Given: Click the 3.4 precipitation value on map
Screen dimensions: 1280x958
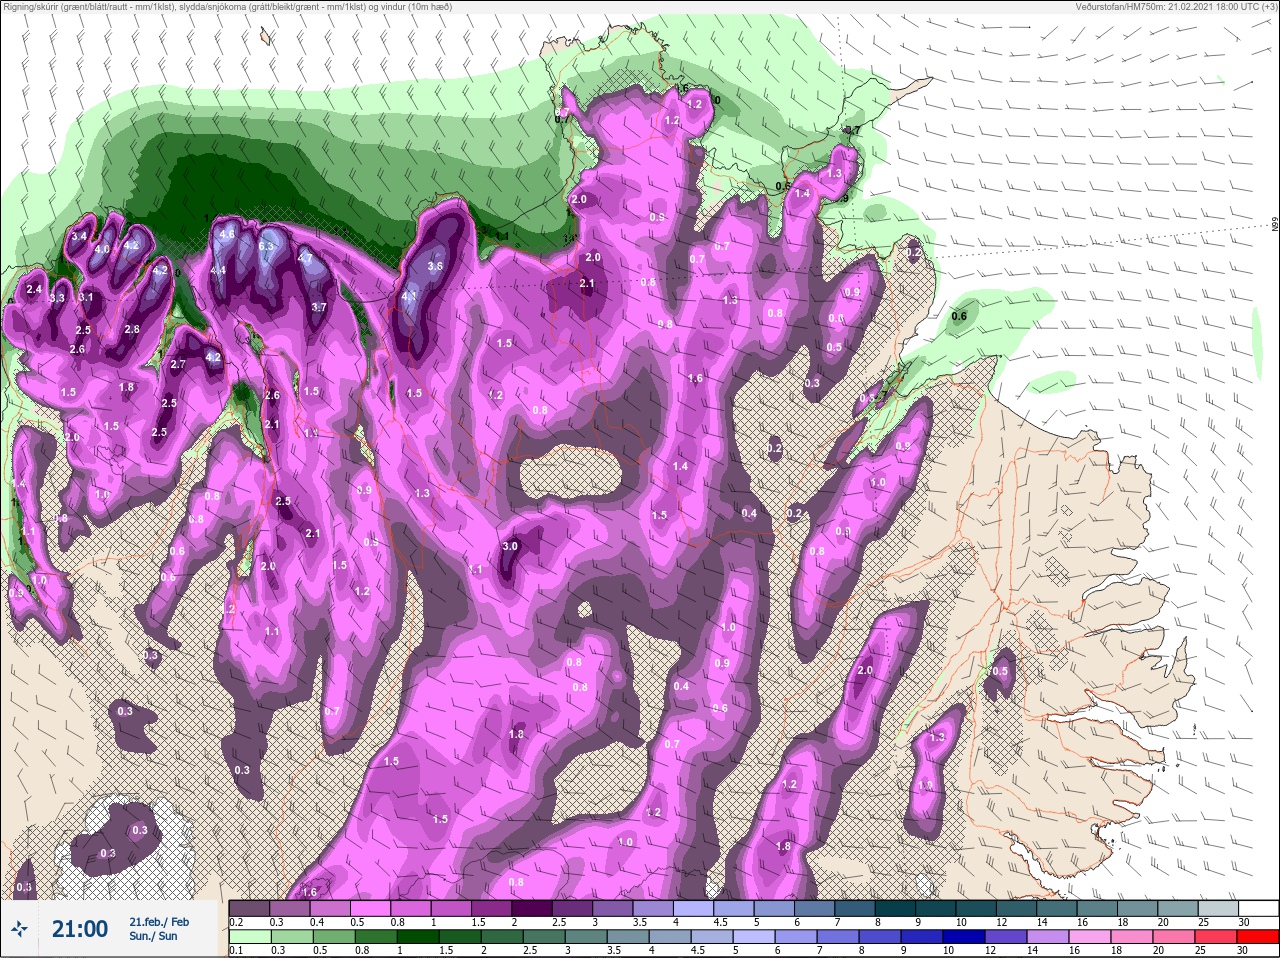Looking at the screenshot, I should 80,236.
